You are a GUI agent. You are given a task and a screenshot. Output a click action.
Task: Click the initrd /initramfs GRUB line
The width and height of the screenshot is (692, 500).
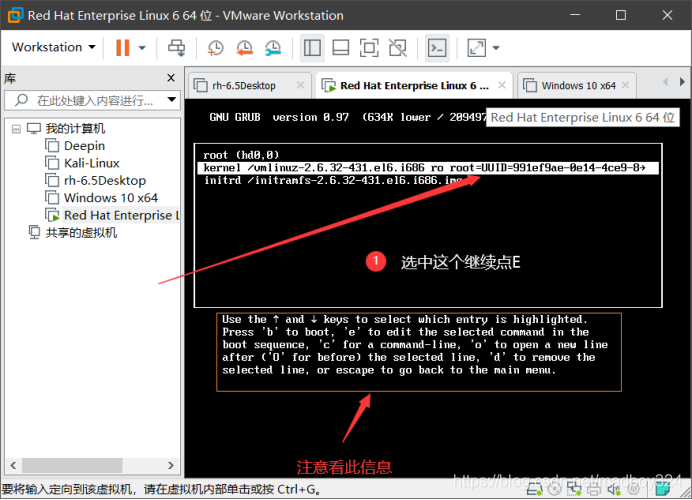click(333, 180)
